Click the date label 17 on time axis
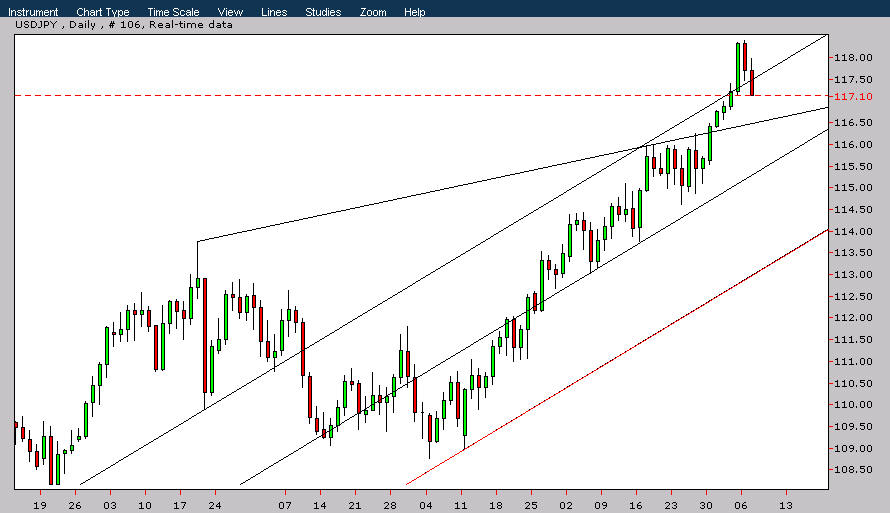Screen dimensions: 890x513 (180, 506)
